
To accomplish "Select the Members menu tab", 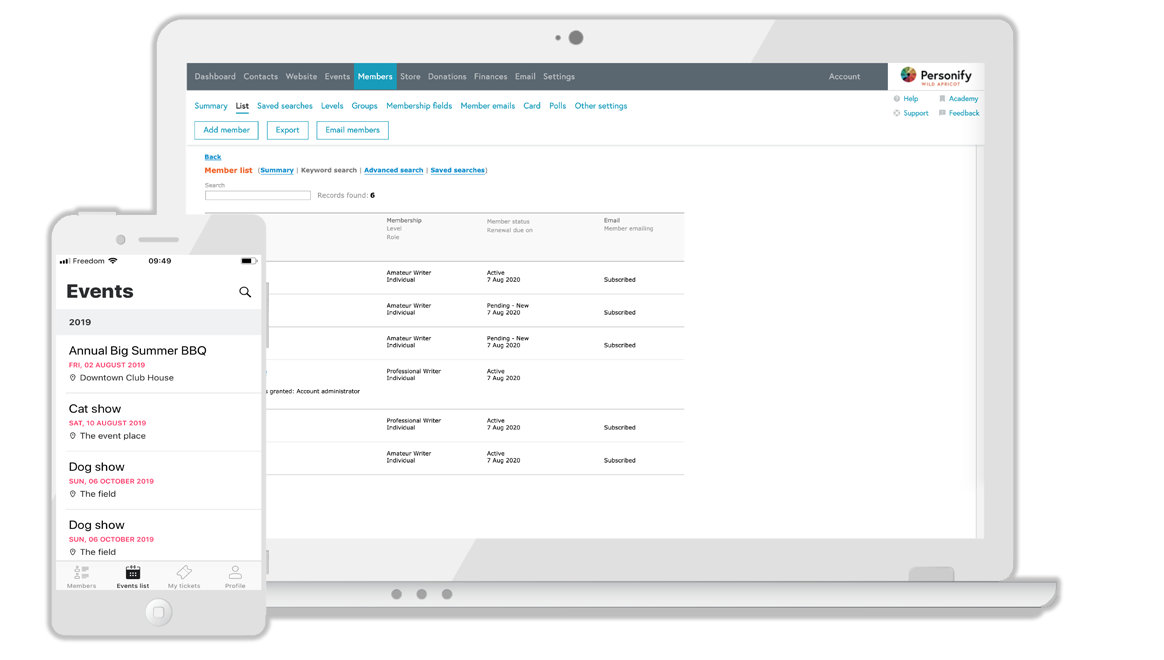I will pos(375,76).
